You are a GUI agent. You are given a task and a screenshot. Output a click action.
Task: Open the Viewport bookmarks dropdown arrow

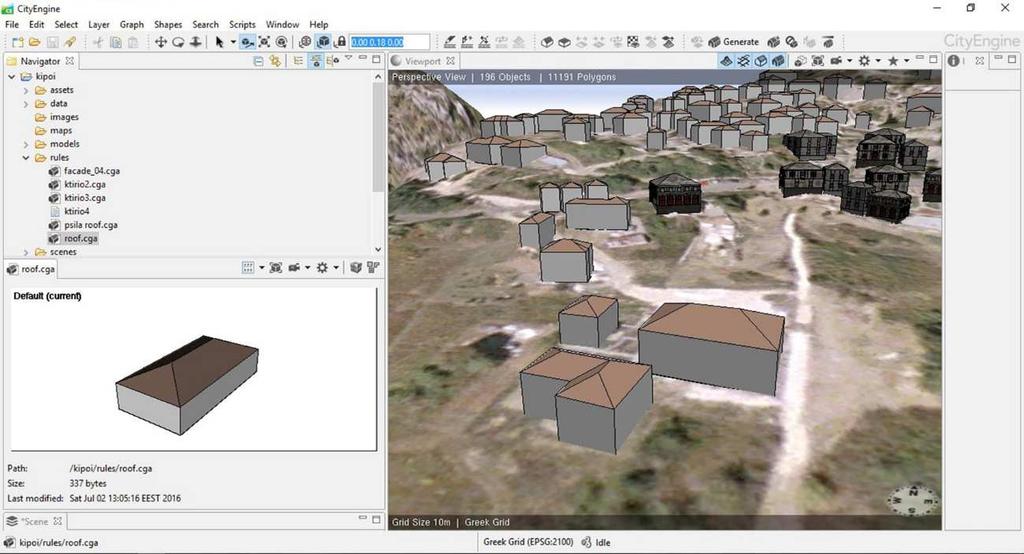[x=906, y=61]
